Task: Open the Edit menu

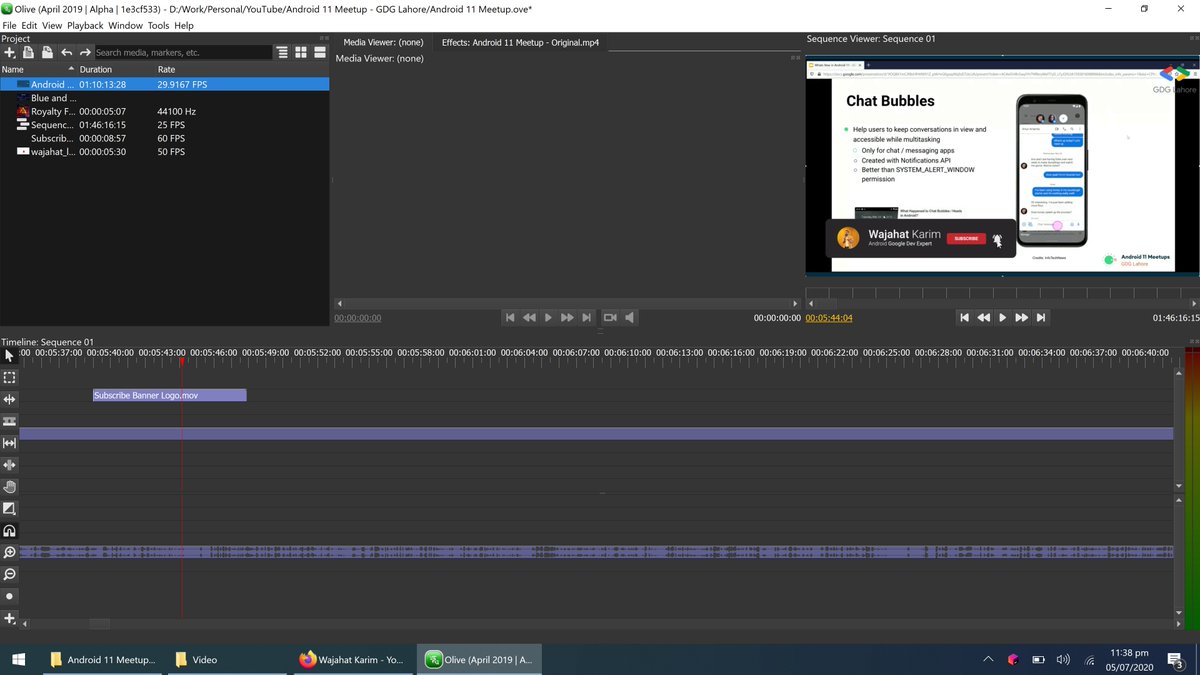Action: pyautogui.click(x=30, y=25)
